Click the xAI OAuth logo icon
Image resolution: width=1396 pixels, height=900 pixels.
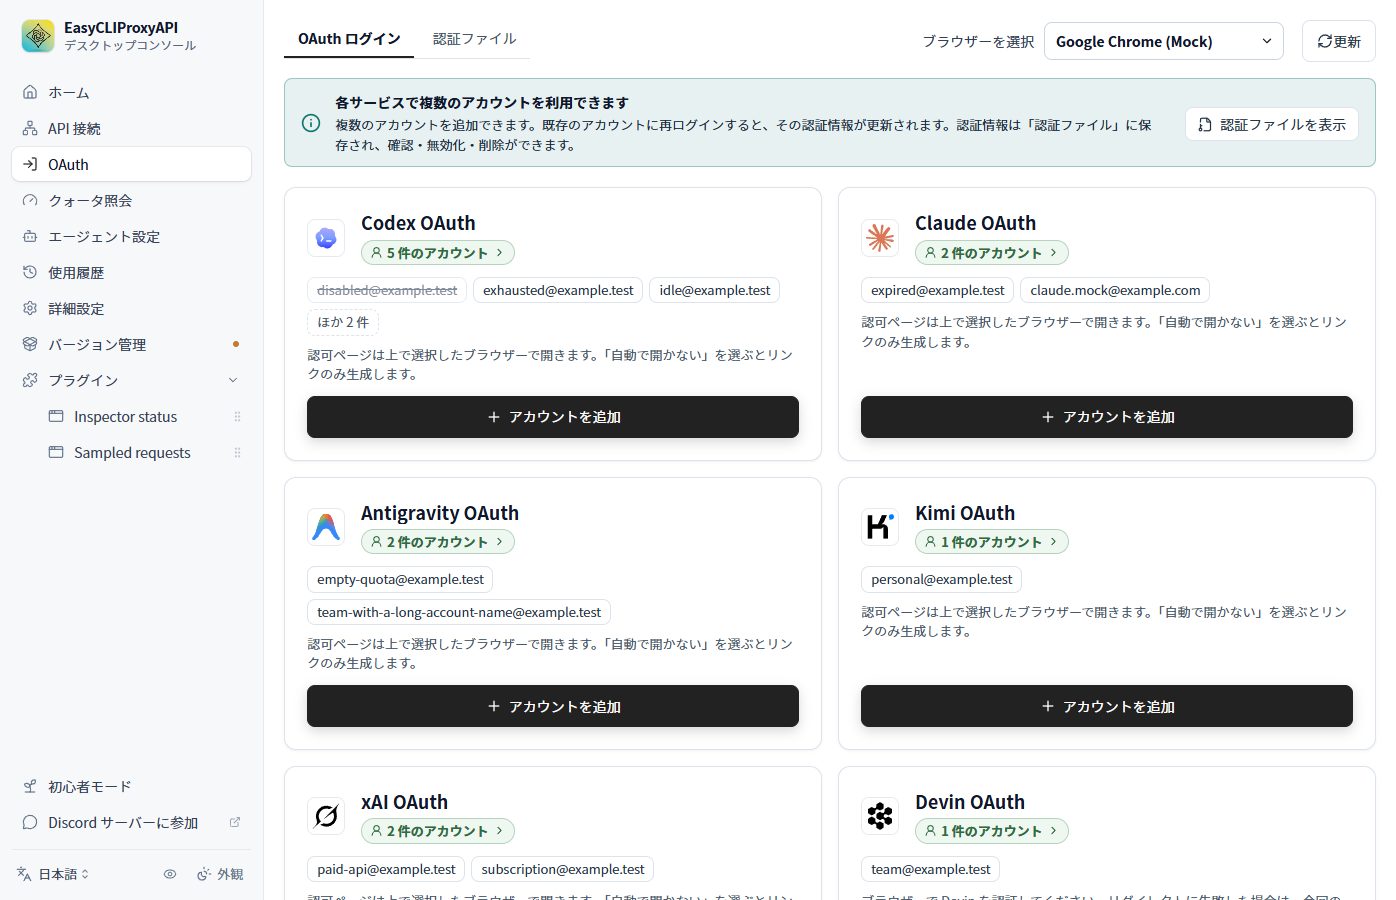click(x=326, y=816)
